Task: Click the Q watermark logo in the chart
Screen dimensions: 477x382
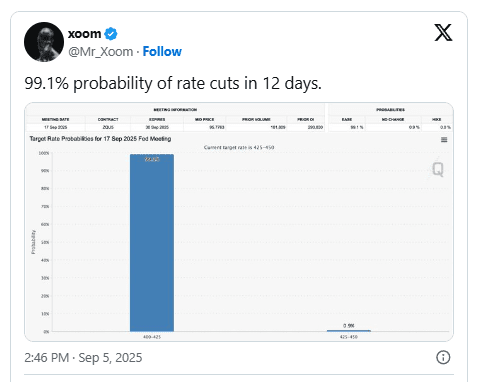Action: 438,169
